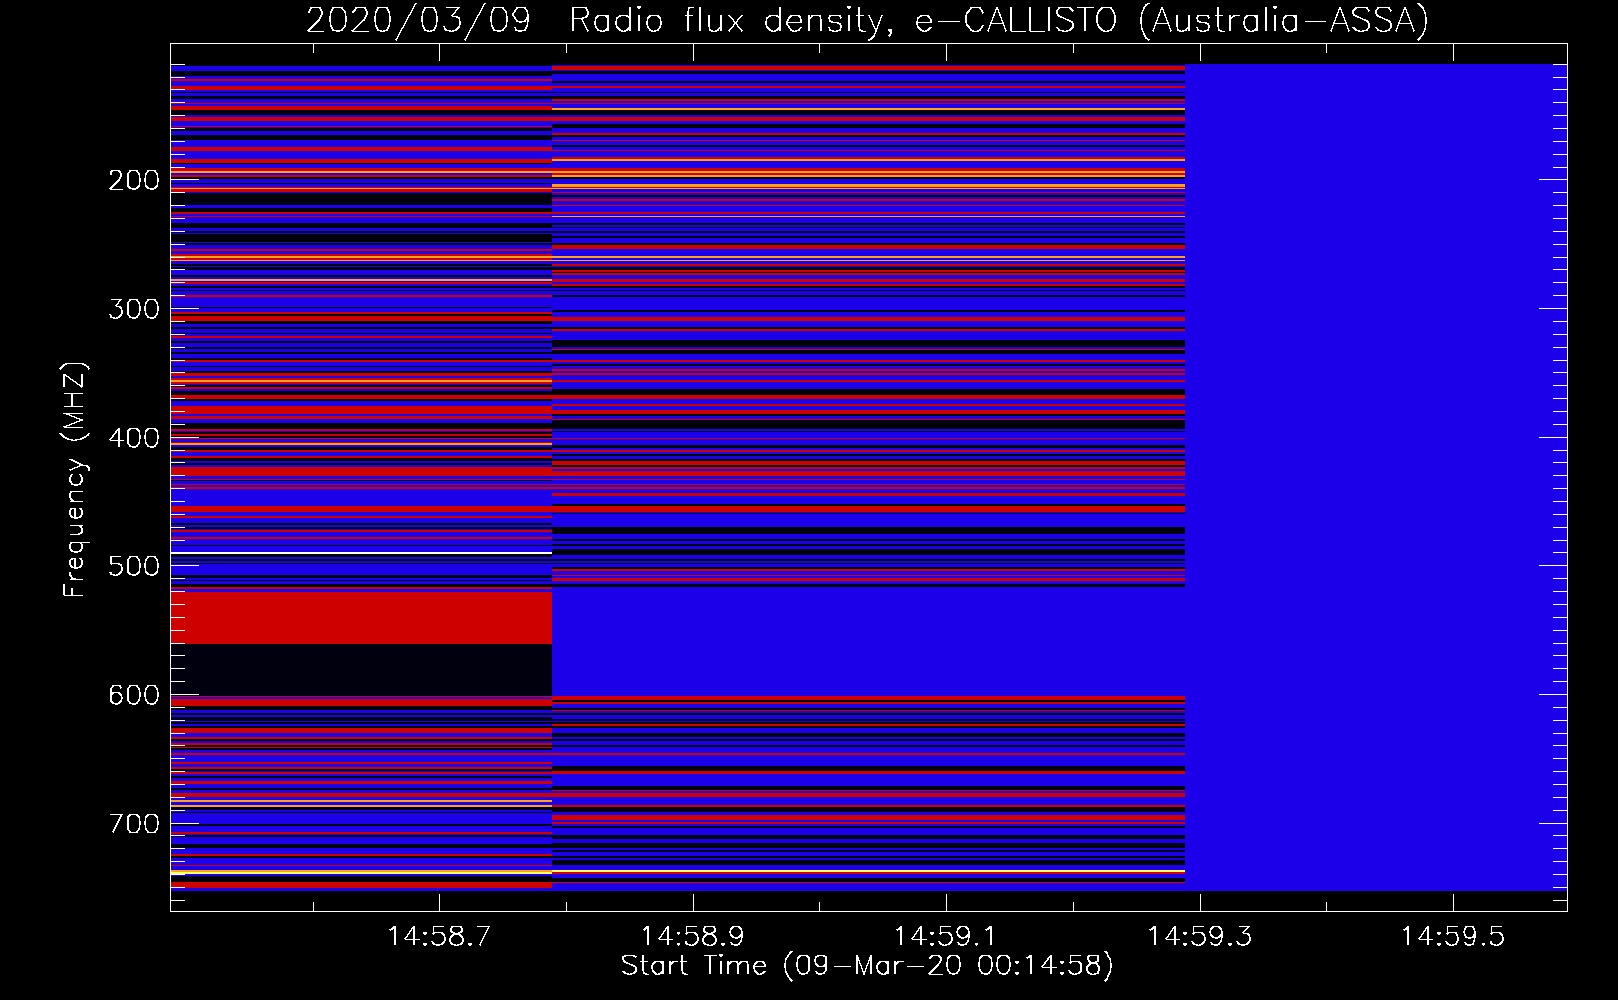This screenshot has height=1000, width=1618.
Task: Click the 14:59.1 time tick label
Action: pyautogui.click(x=945, y=936)
